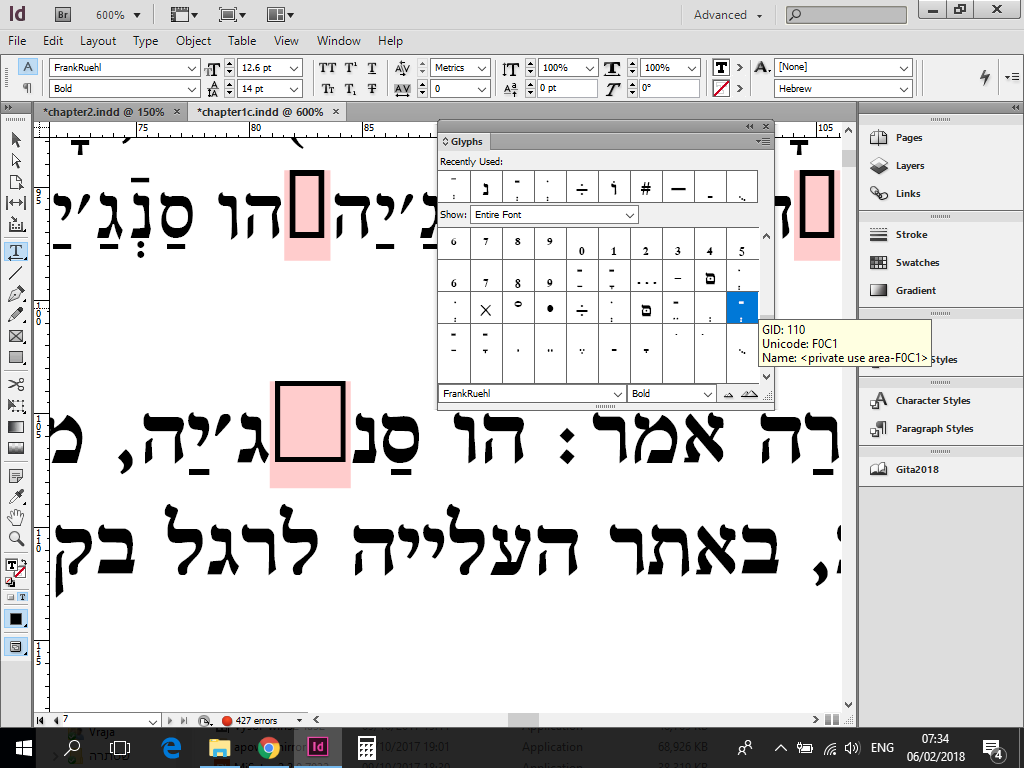The image size is (1024, 768).
Task: Open the Type menu
Action: click(146, 40)
